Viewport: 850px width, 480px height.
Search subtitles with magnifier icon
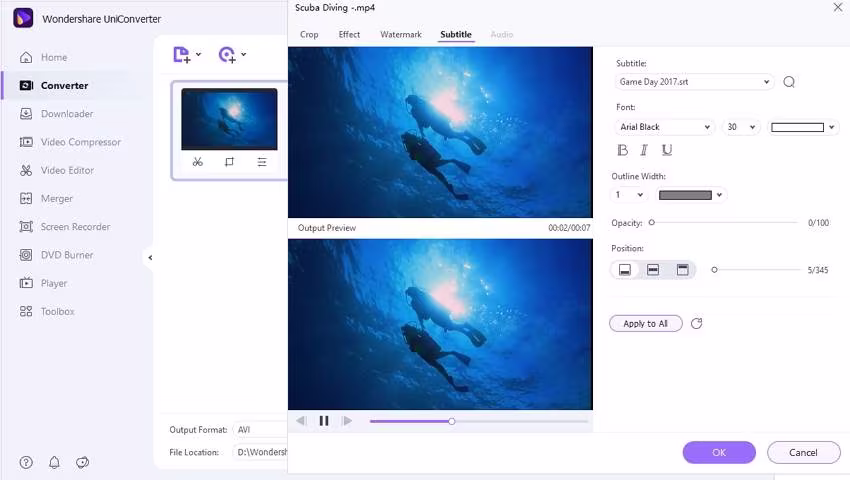(x=789, y=82)
